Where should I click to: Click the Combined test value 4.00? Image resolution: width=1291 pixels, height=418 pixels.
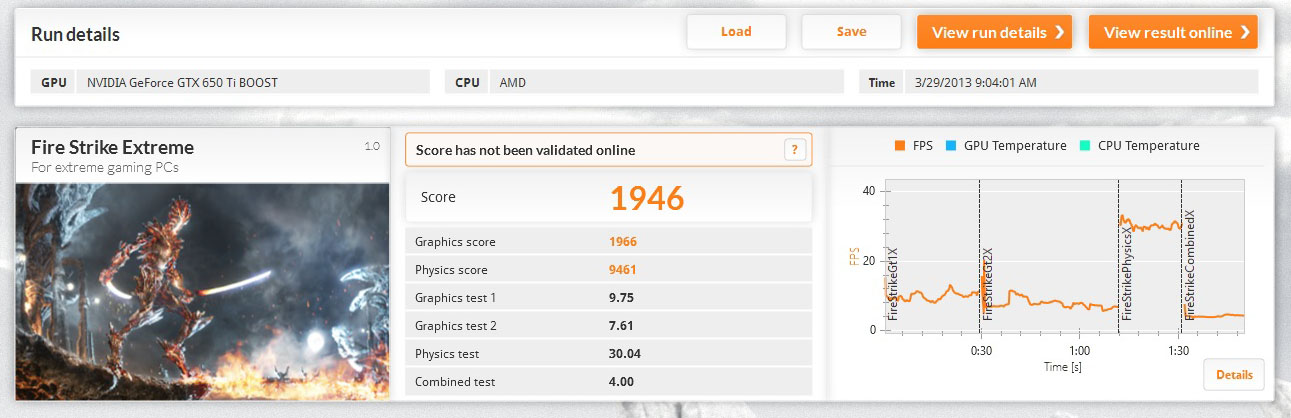click(621, 382)
